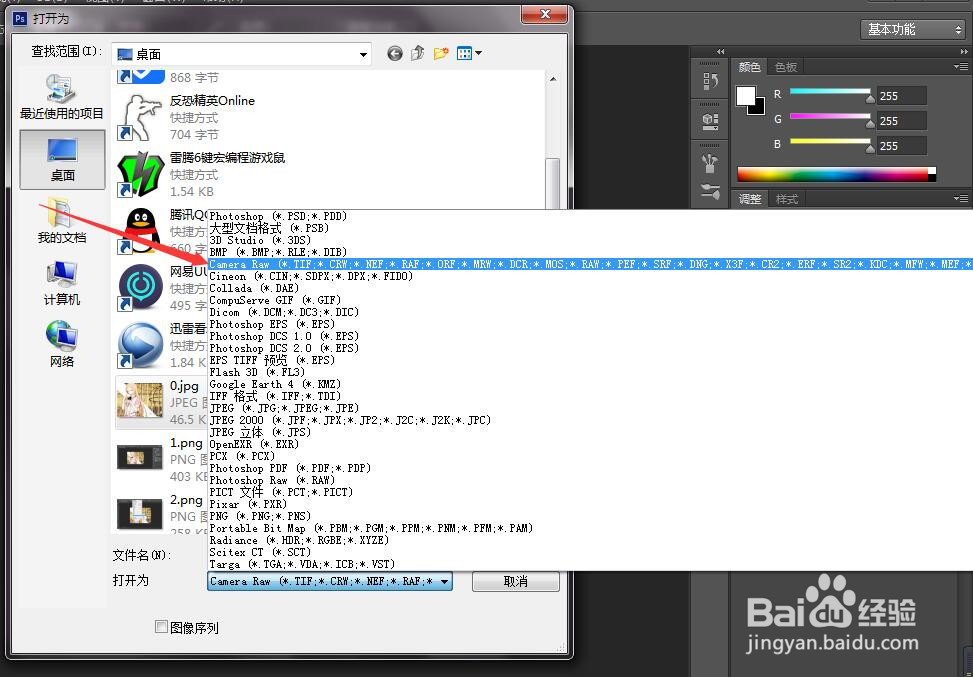Select the 迅雷看看 shortcut icon

tap(141, 345)
